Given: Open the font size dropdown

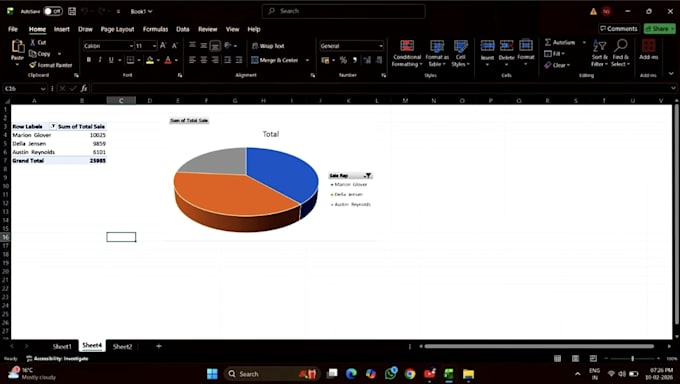Looking at the screenshot, I should [154, 46].
